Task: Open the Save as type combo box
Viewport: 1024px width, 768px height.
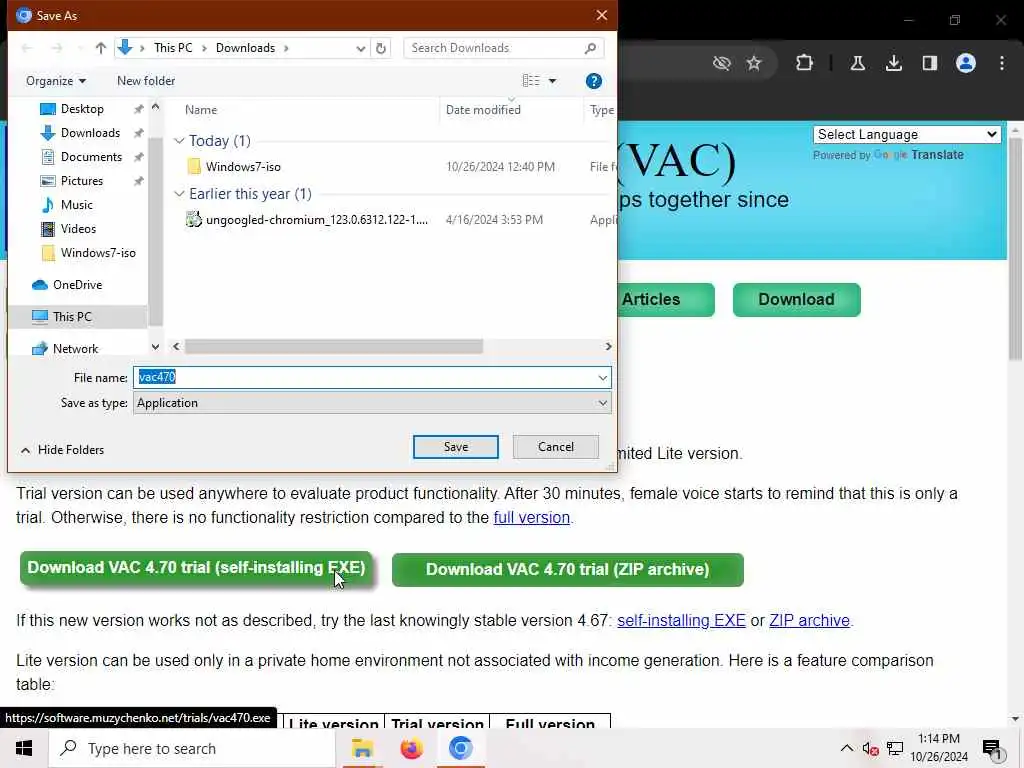Action: tap(372, 403)
